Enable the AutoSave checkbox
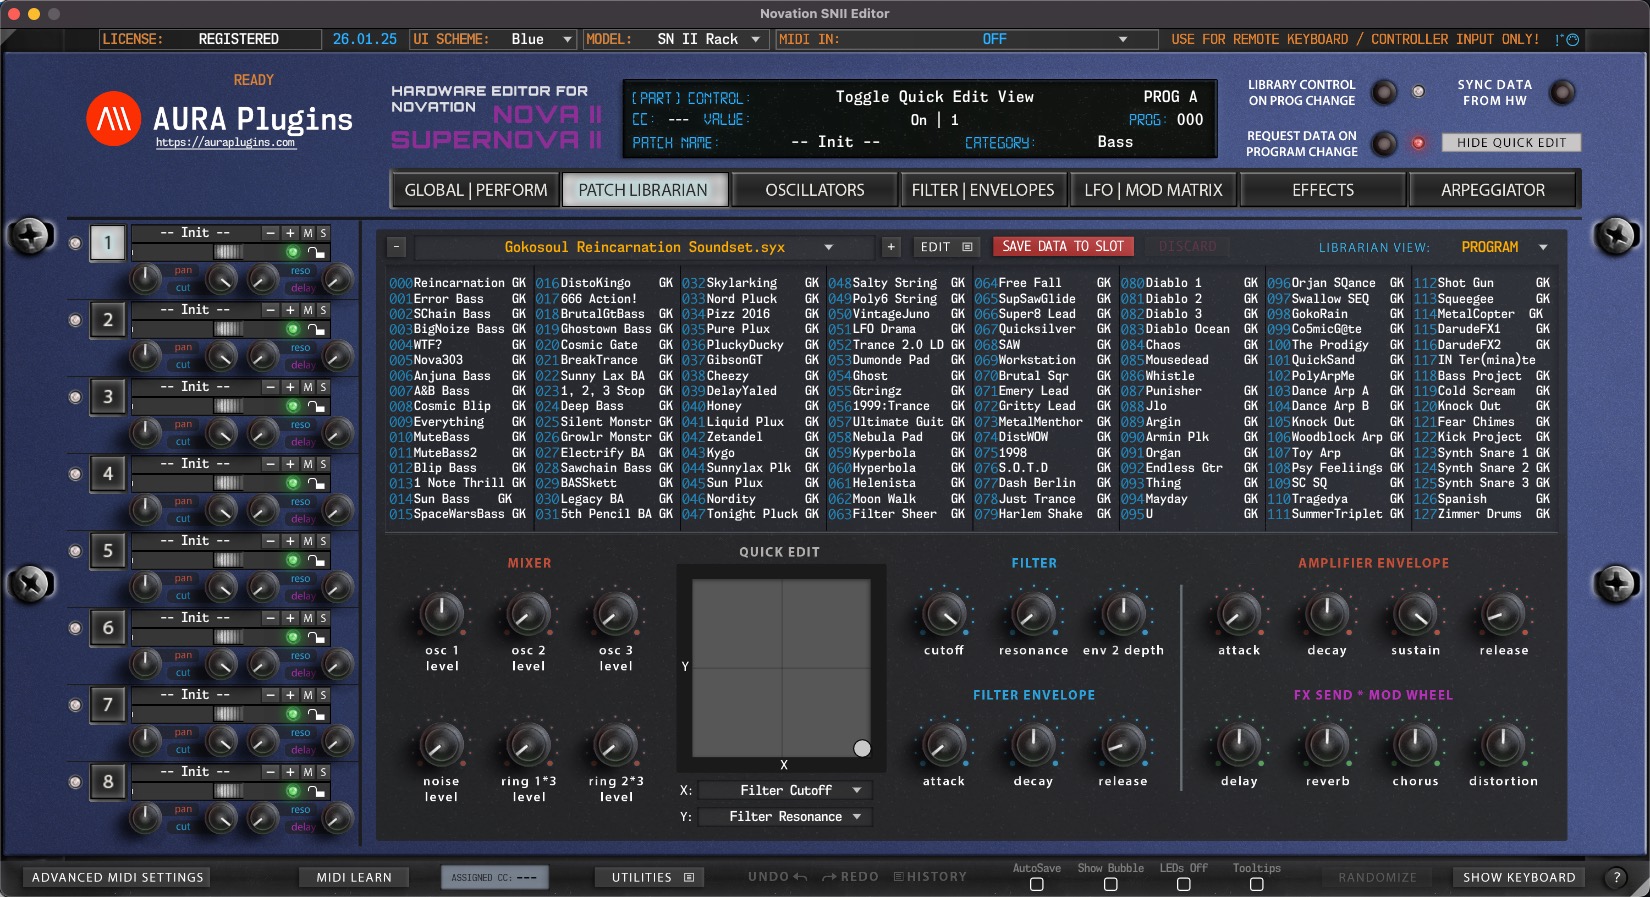This screenshot has width=1650, height=897. coord(1036,884)
